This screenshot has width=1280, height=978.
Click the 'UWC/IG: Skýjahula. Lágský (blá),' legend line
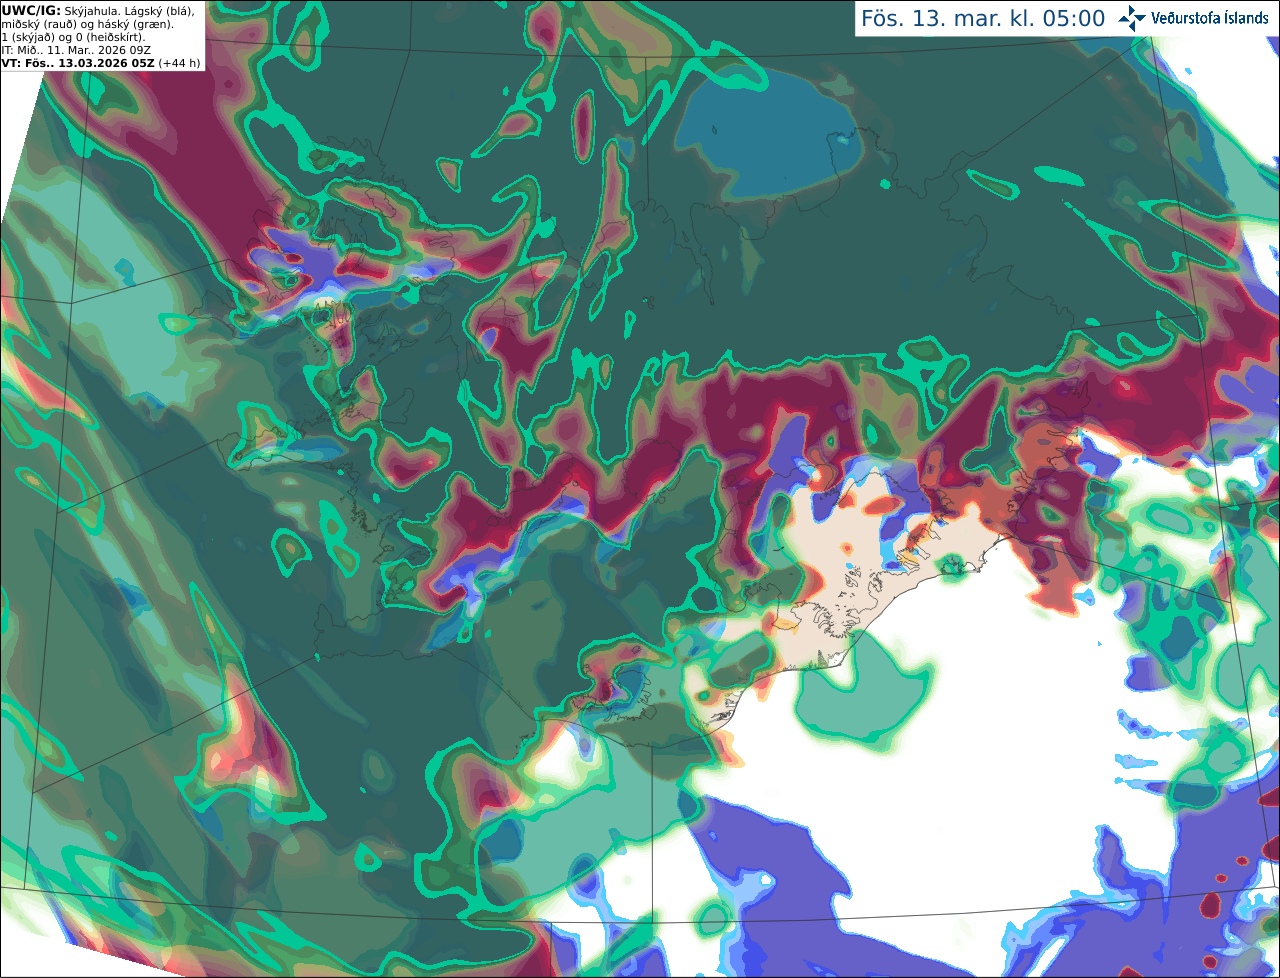[98, 11]
